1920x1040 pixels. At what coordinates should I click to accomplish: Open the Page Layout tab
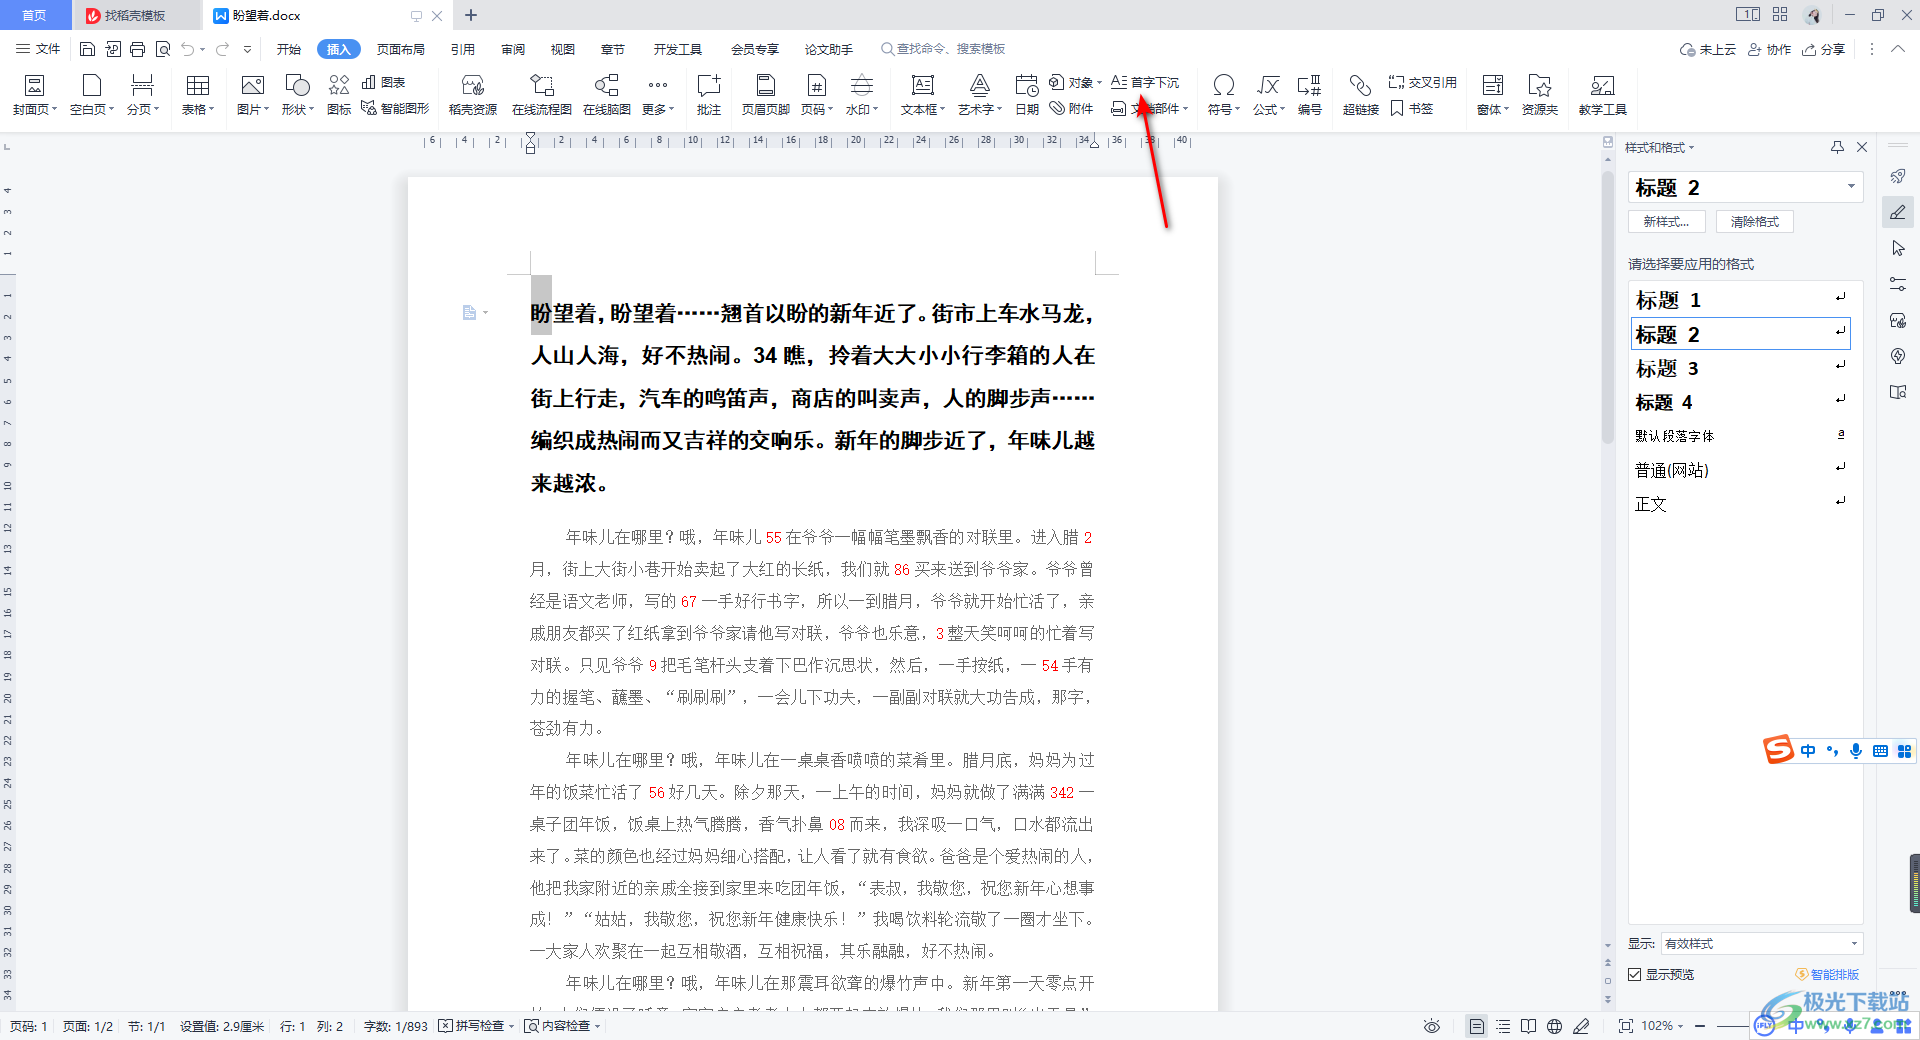click(x=401, y=49)
